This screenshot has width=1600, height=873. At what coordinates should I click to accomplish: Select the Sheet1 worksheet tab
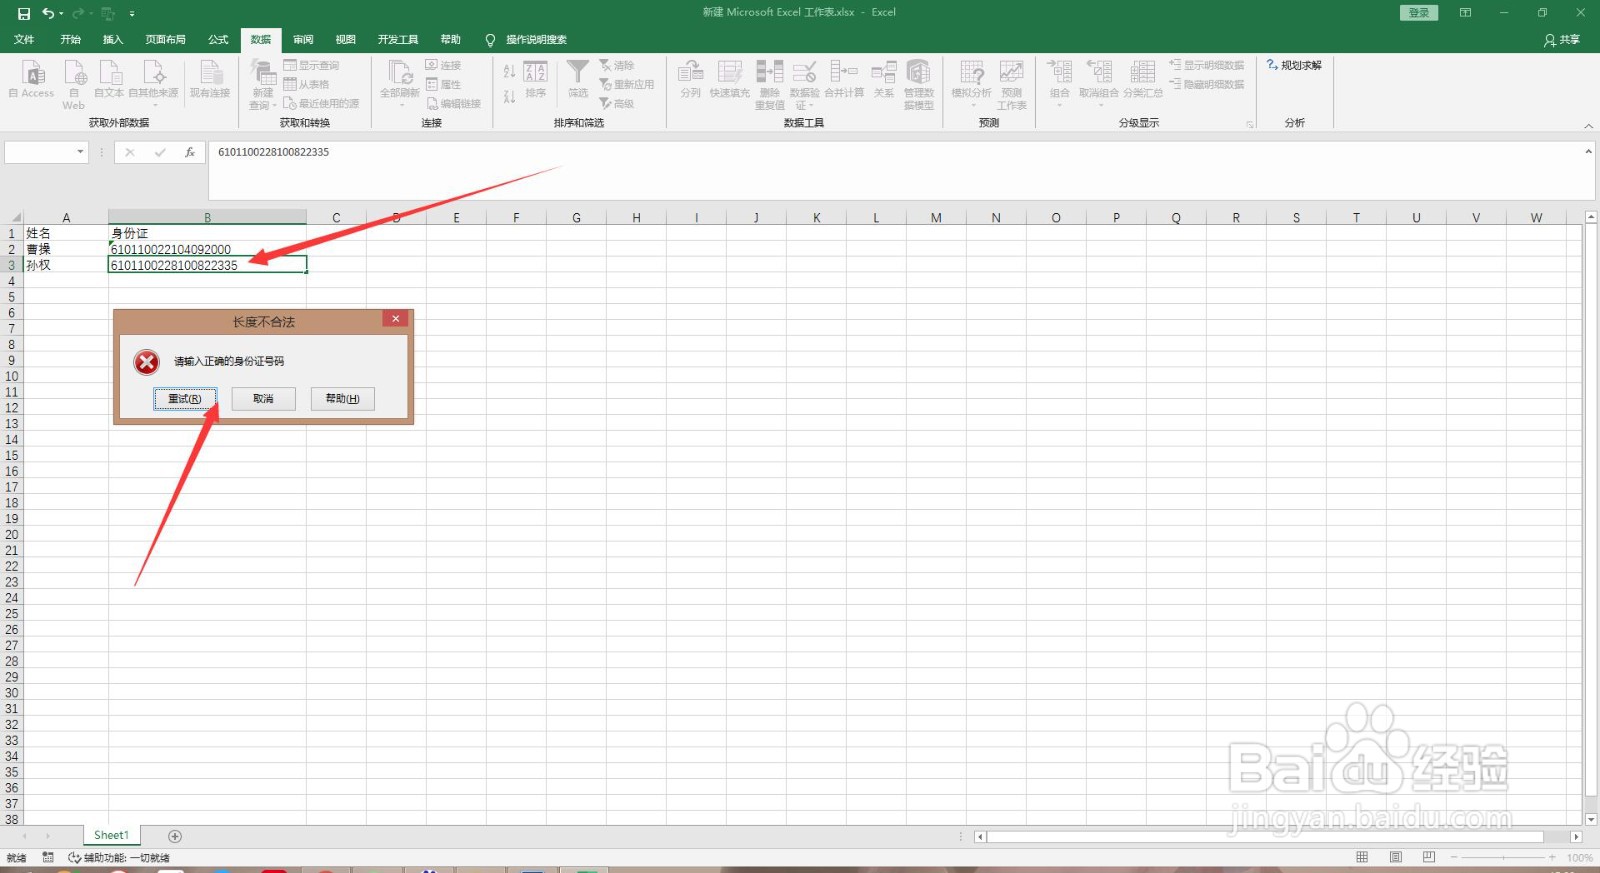112,836
